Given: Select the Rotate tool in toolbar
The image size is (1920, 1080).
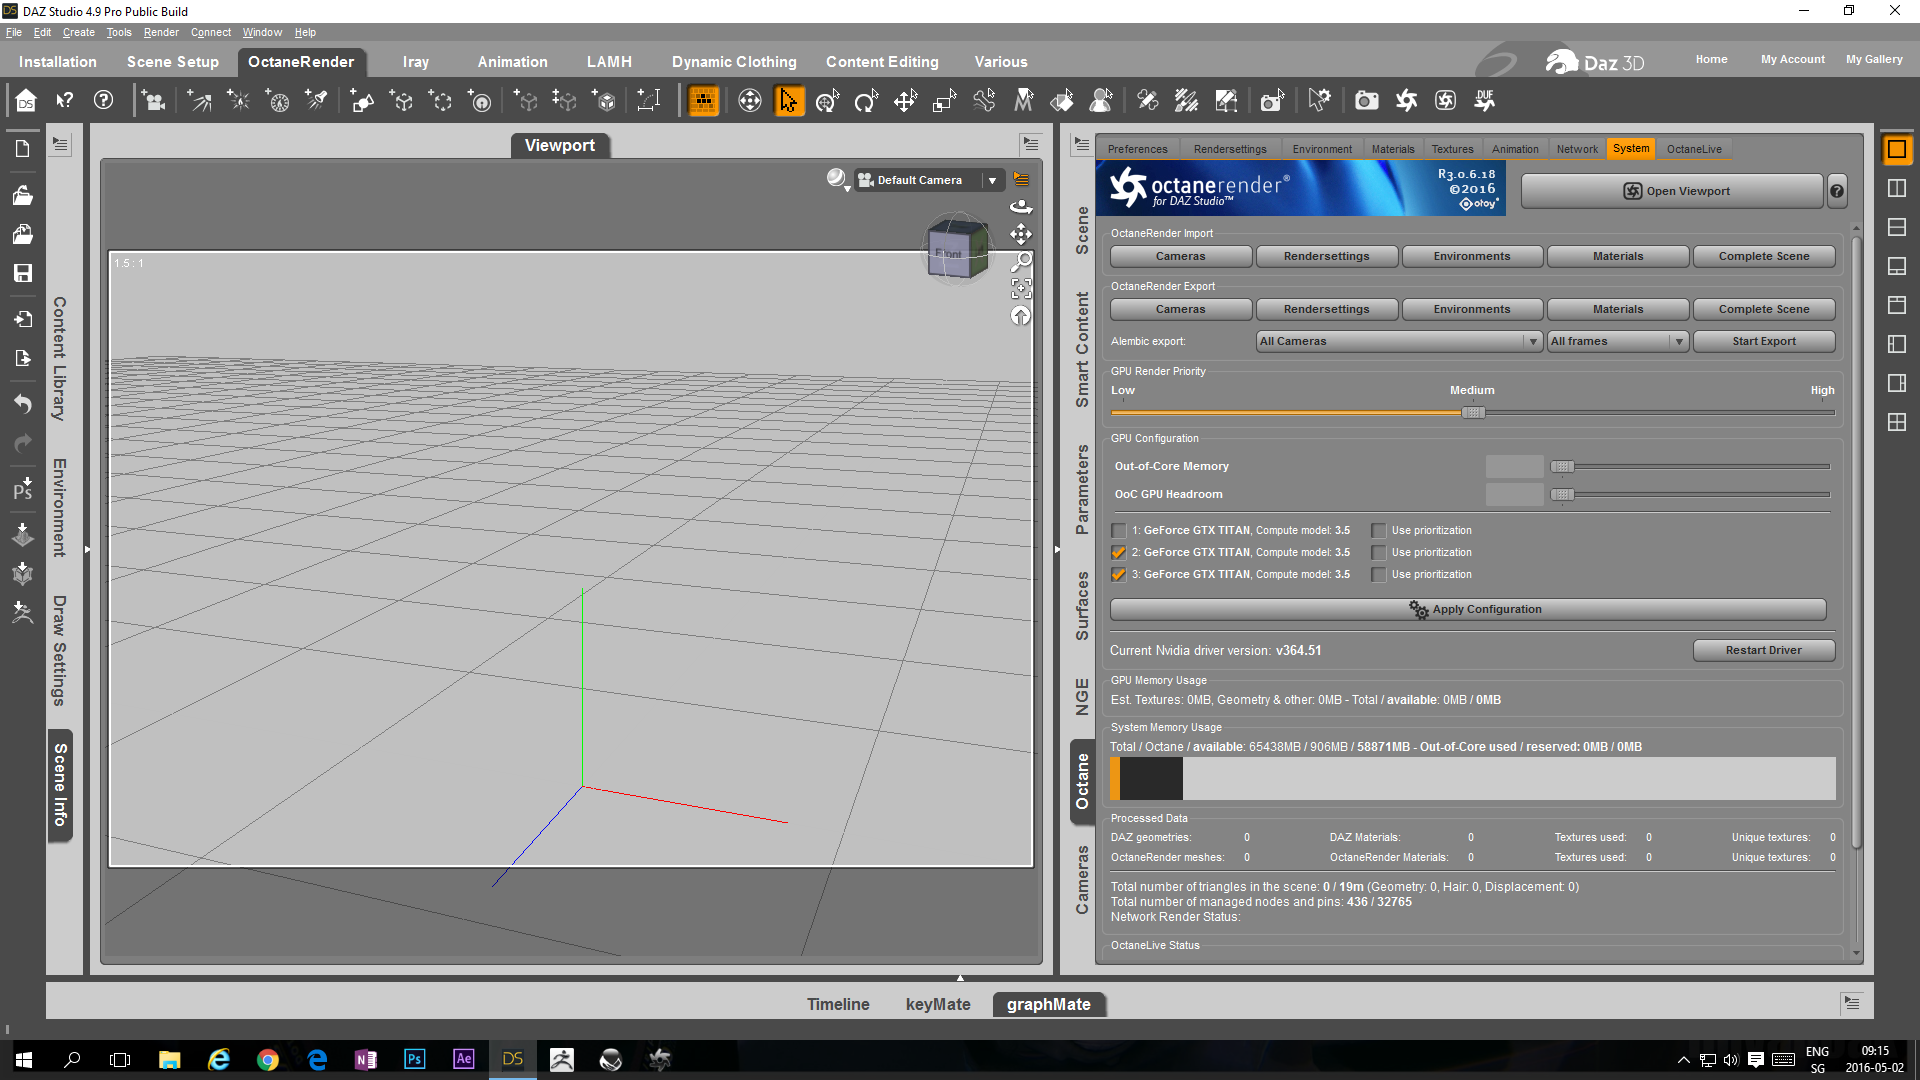Looking at the screenshot, I should tap(866, 101).
